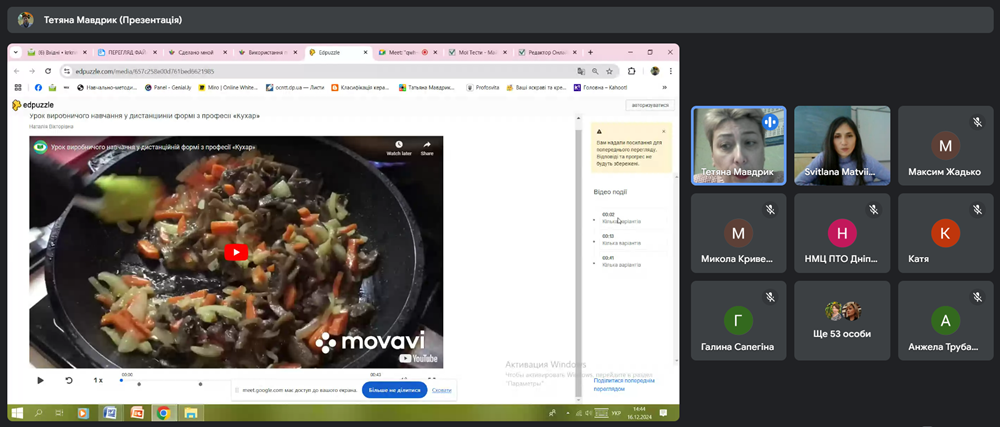This screenshot has height=427, width=1000.
Task: Click the Watch later clock icon
Action: 399,147
